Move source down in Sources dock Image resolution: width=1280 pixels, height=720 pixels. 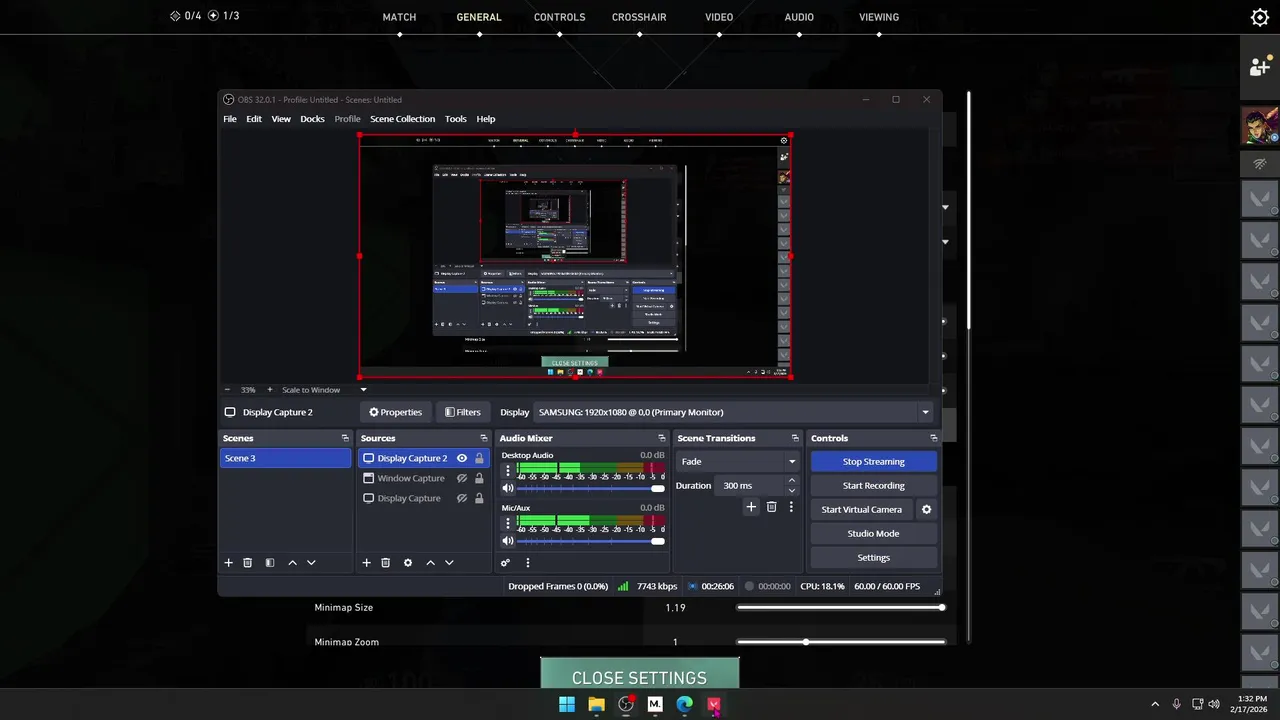pyautogui.click(x=449, y=563)
